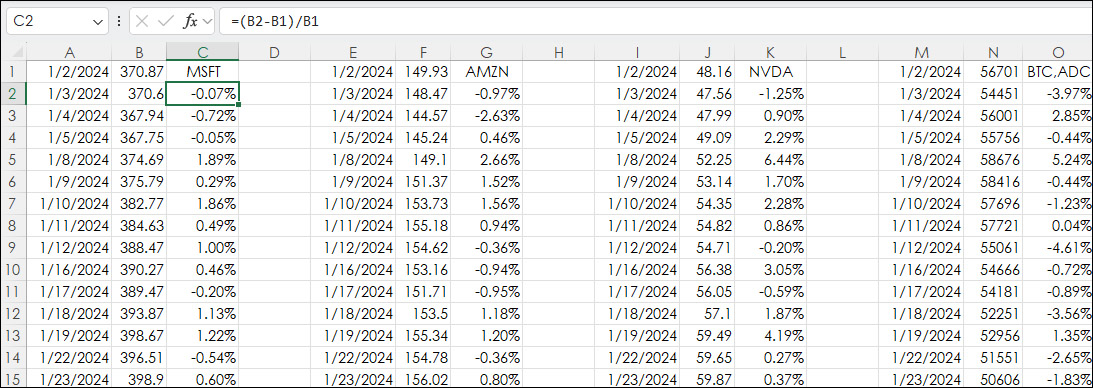
Task: Expand the formula bar function dropdown arrow
Action: [x=207, y=22]
